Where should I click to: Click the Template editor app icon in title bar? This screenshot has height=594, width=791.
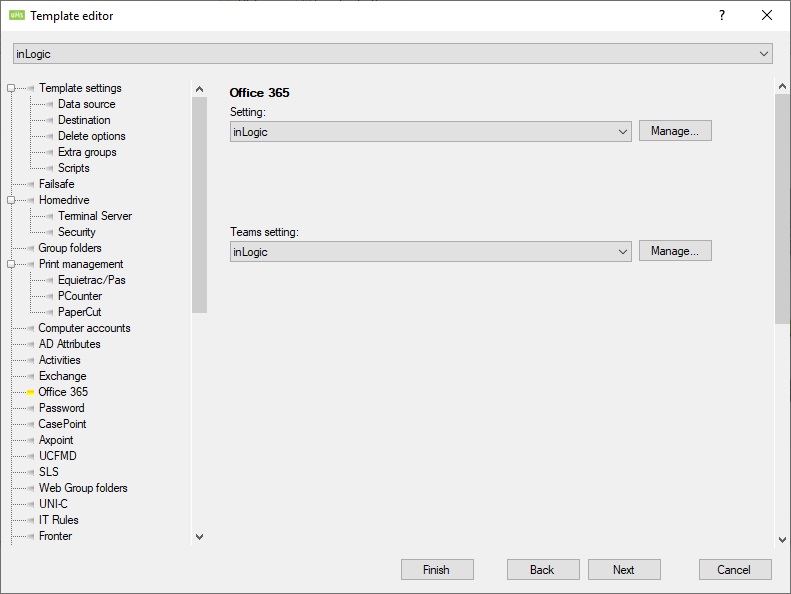[17, 15]
